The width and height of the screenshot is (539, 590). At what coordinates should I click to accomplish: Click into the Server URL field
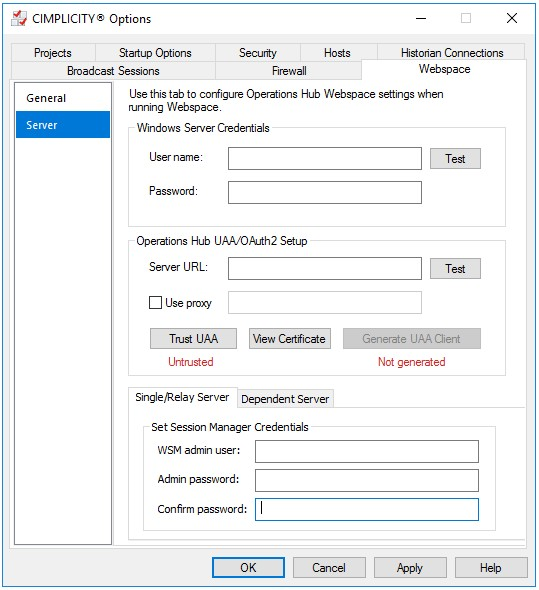click(325, 269)
